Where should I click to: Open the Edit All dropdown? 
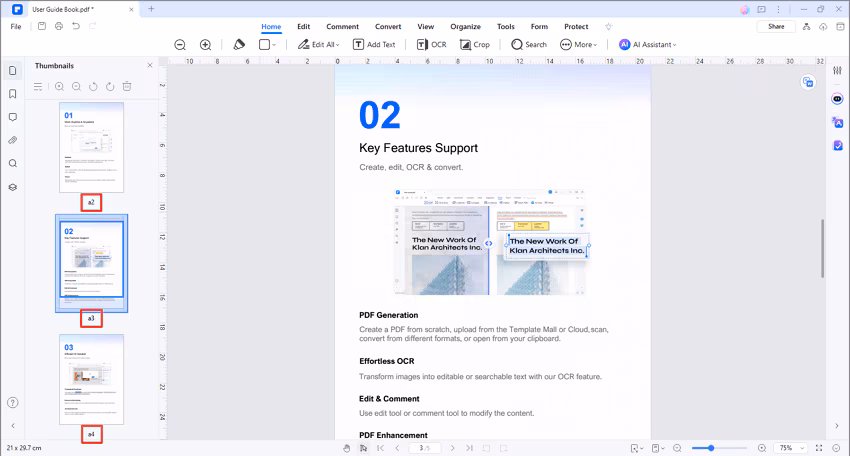pos(319,44)
